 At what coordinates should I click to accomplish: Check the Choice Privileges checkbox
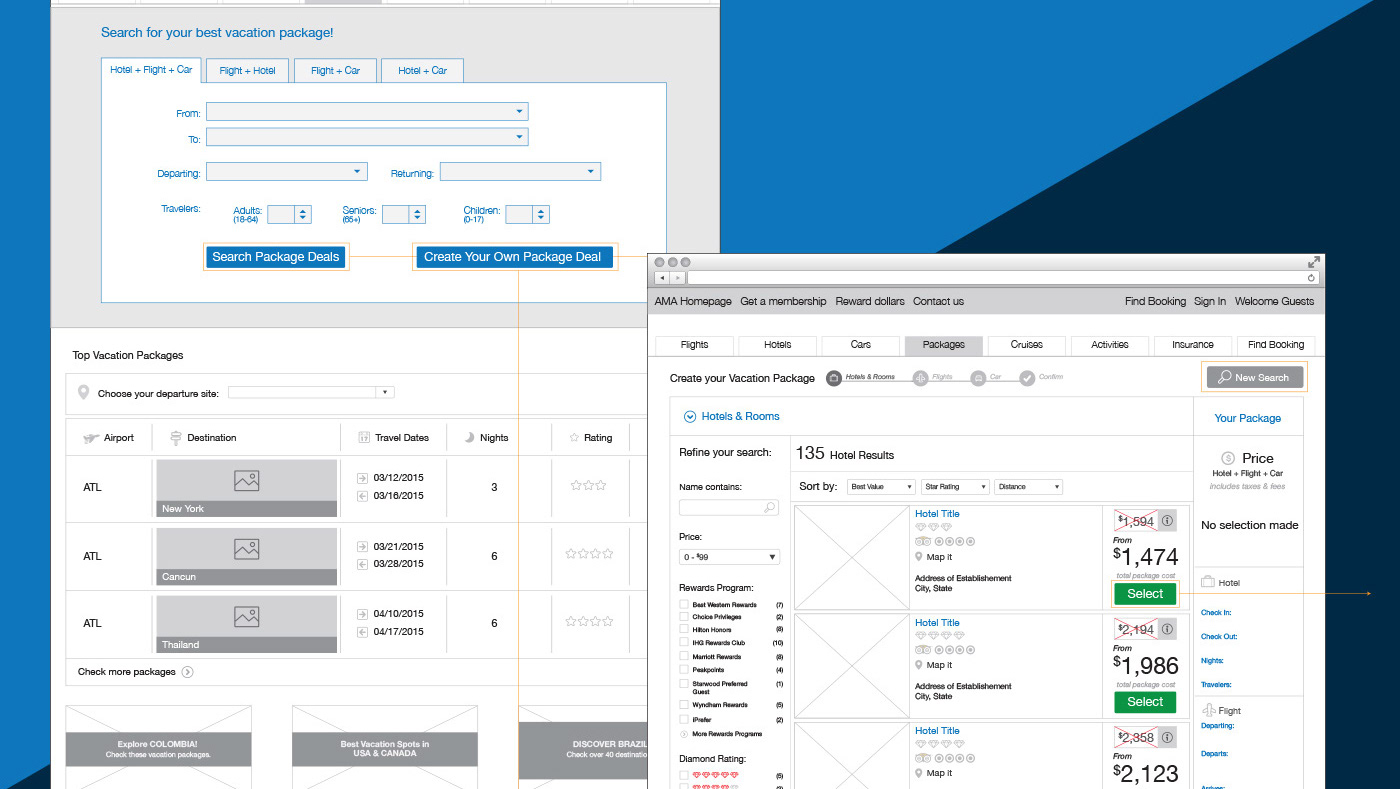pyautogui.click(x=684, y=617)
